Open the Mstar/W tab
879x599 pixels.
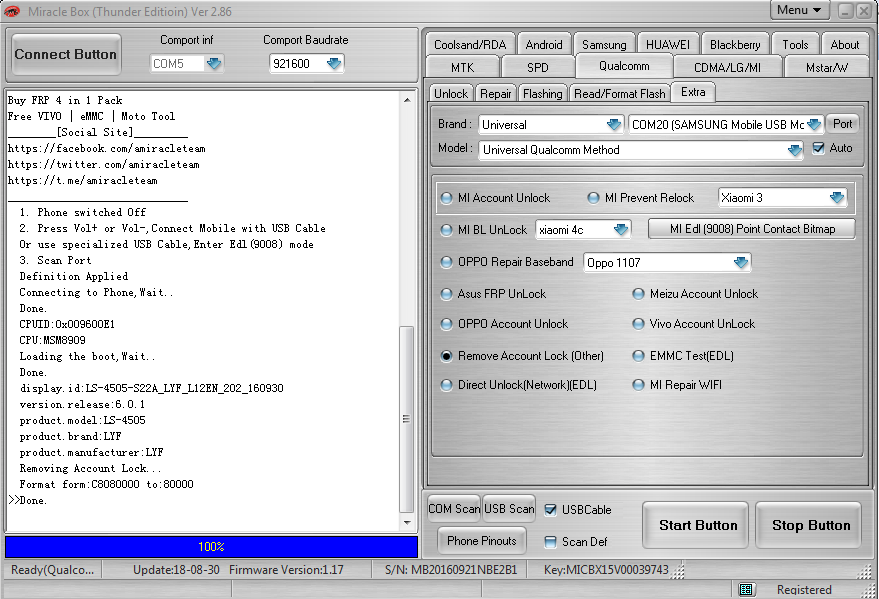point(827,67)
